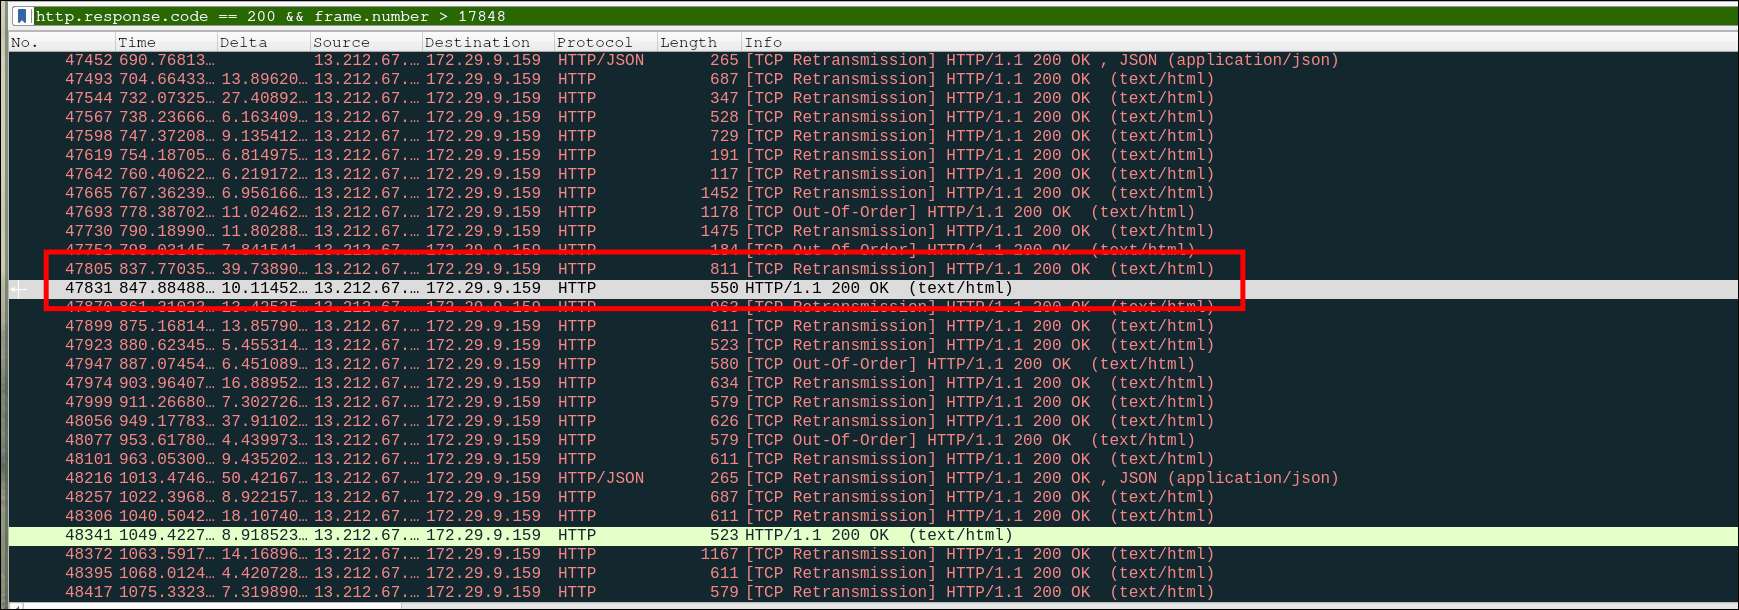Select packet row 48101
The image size is (1739, 610).
(x=873, y=459)
